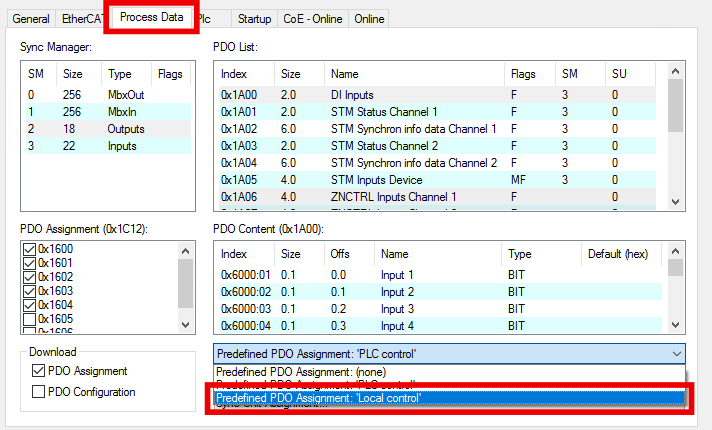Open the Predefined PDO Assignment dropdown
Image resolution: width=712 pixels, height=430 pixels.
[x=449, y=354]
